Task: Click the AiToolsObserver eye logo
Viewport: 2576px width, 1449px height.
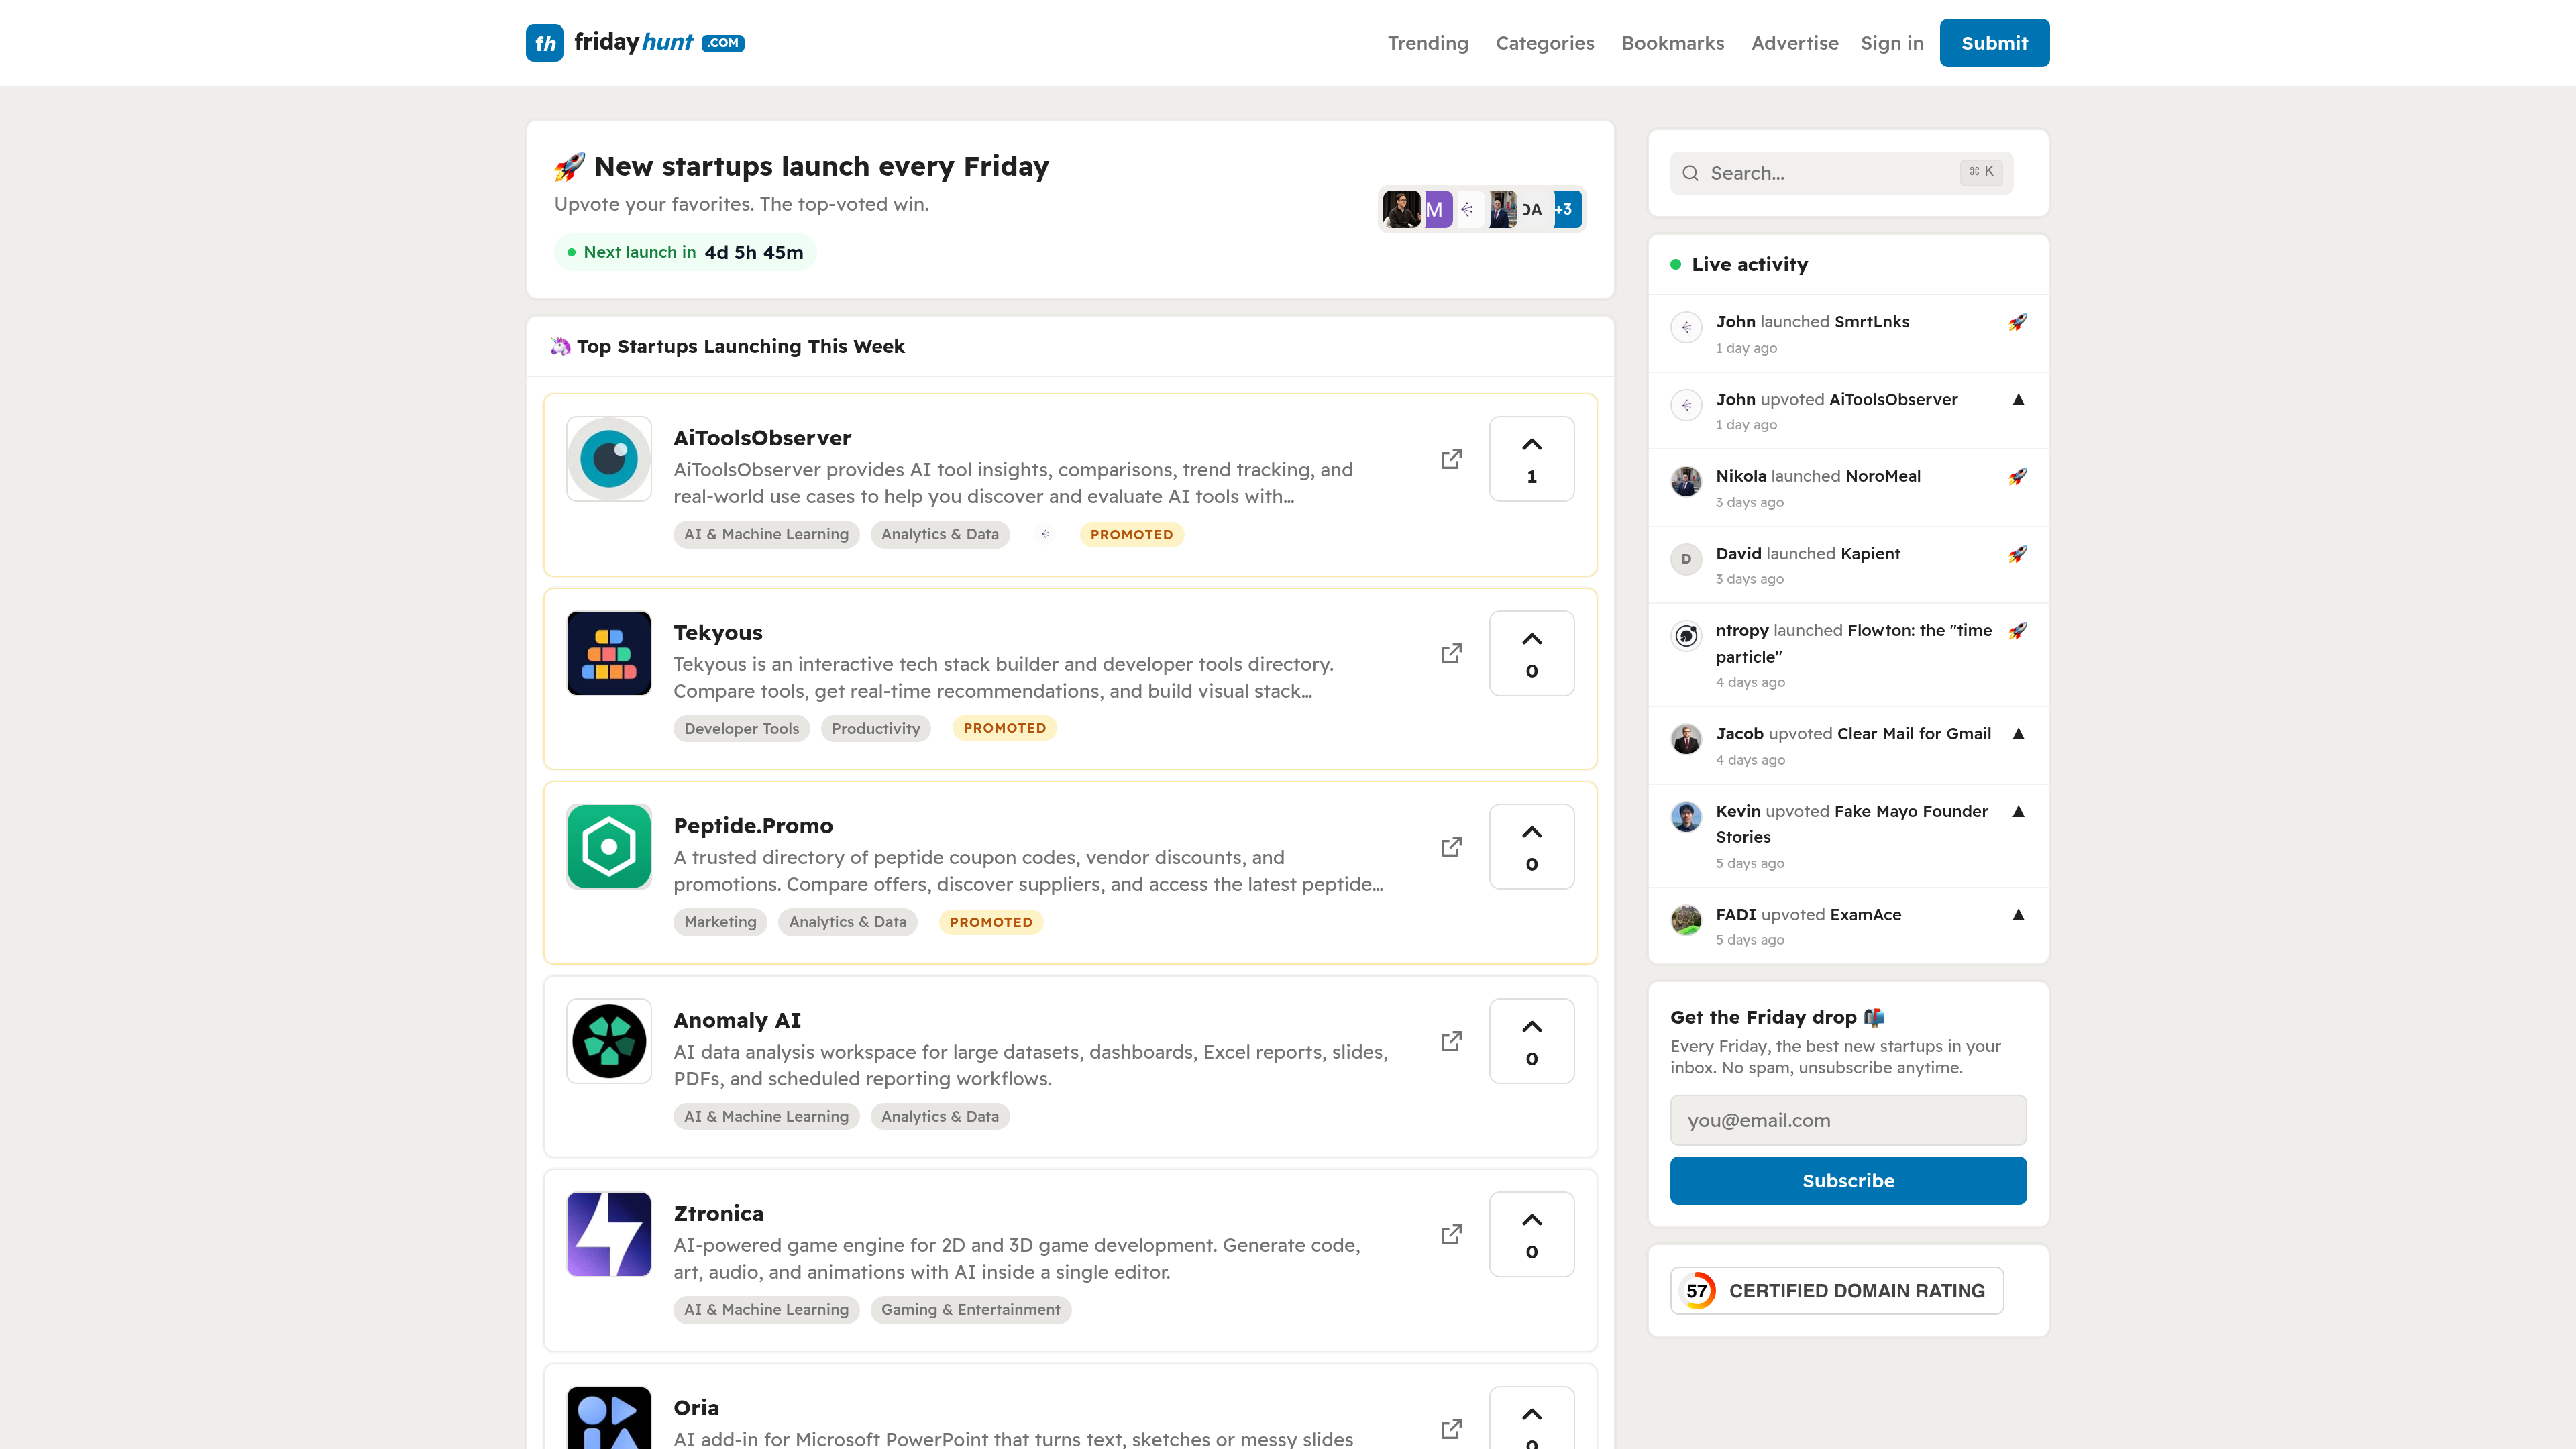Action: (x=609, y=459)
